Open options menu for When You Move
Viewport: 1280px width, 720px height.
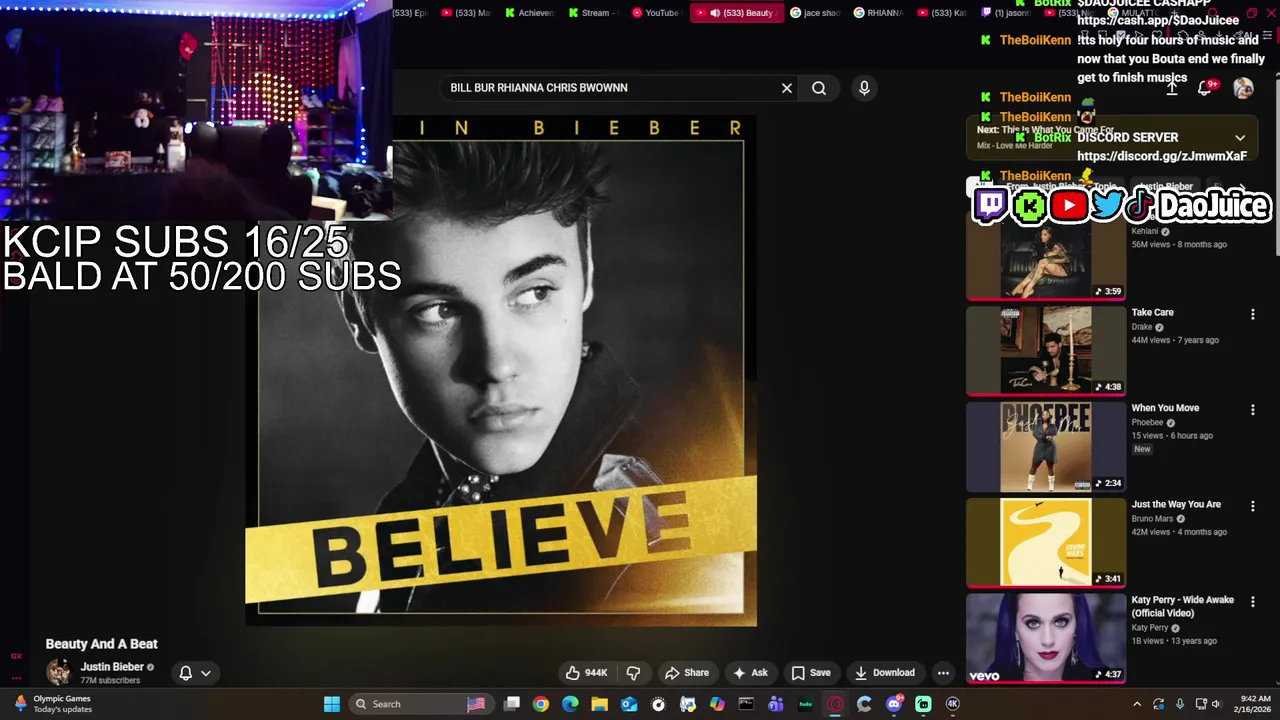[1252, 409]
